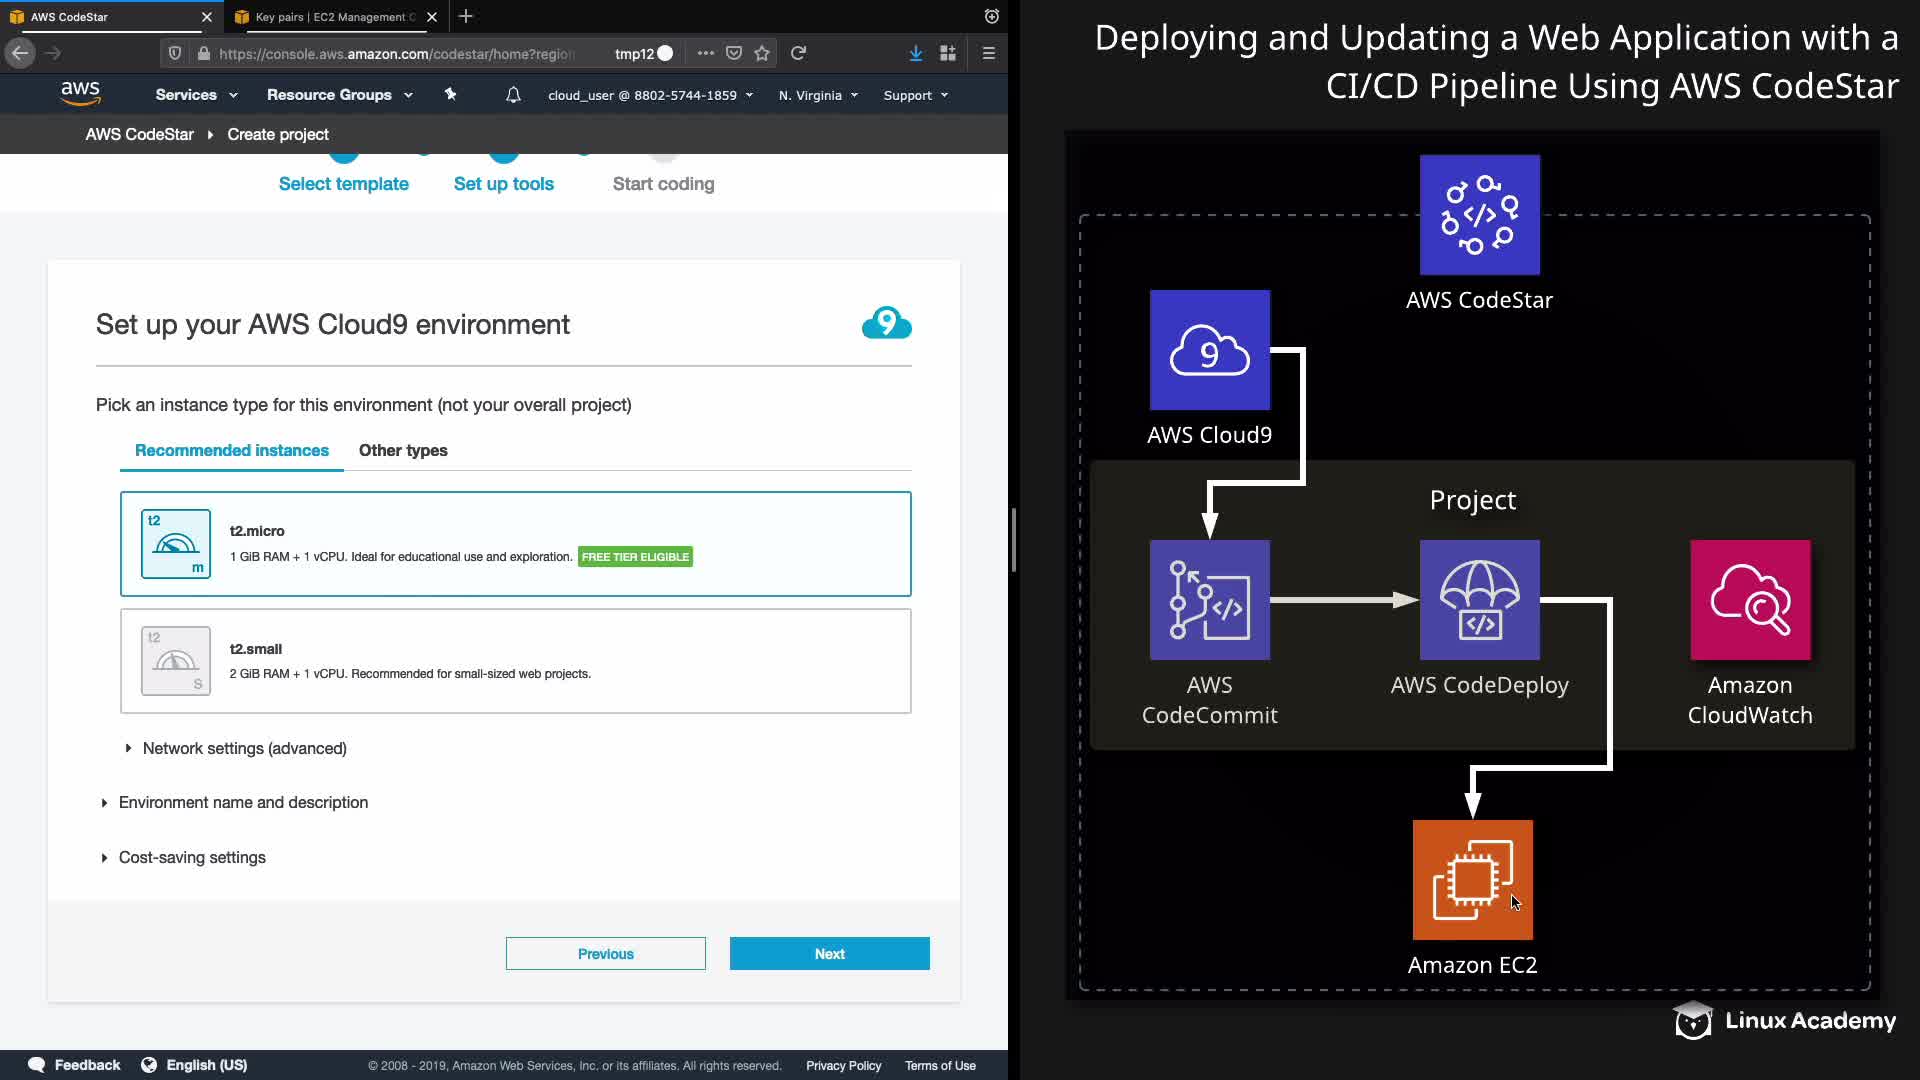
Task: Click the Previous button
Action: click(x=605, y=953)
